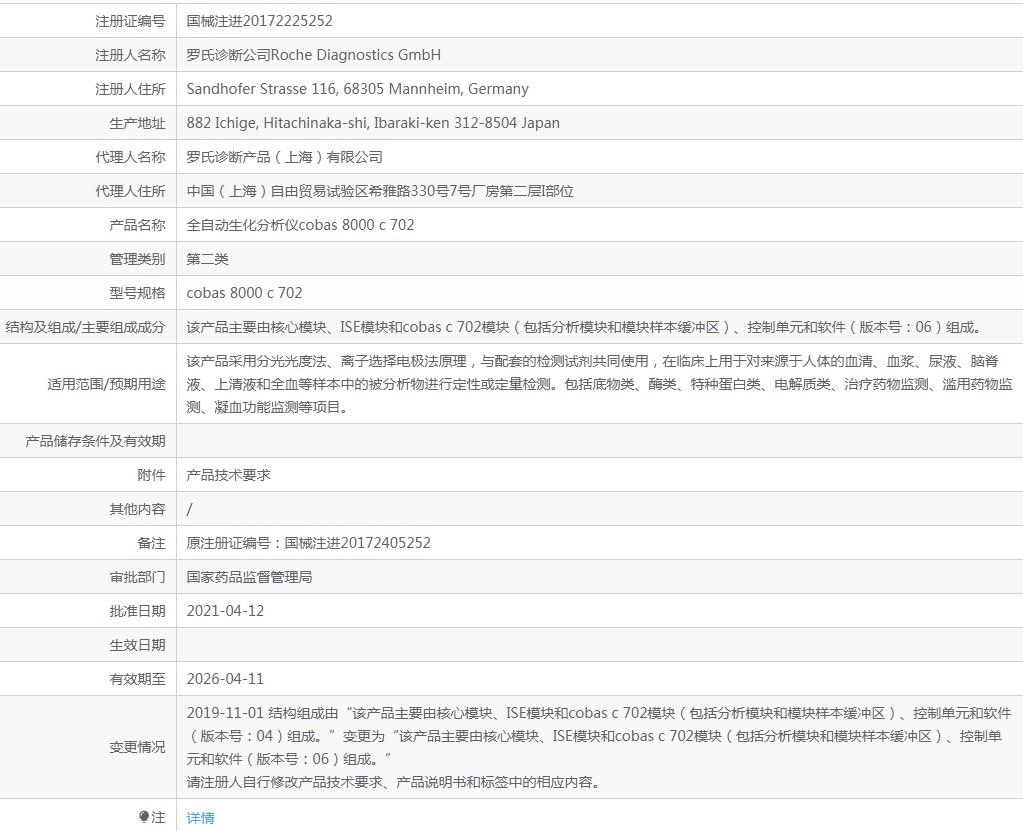Click the 型号规格 label

coord(138,293)
